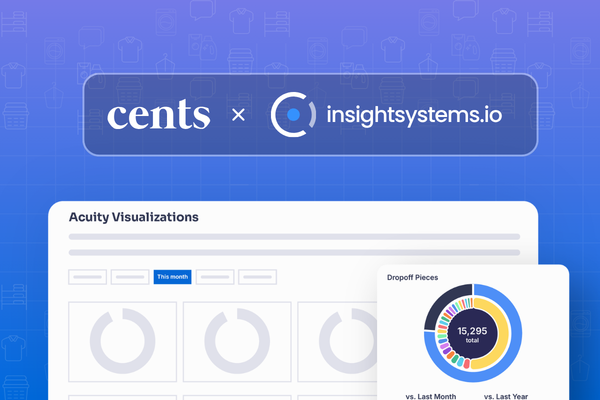Click the insightsystems.io circular logo icon
The width and height of the screenshot is (600, 400).
click(x=293, y=114)
